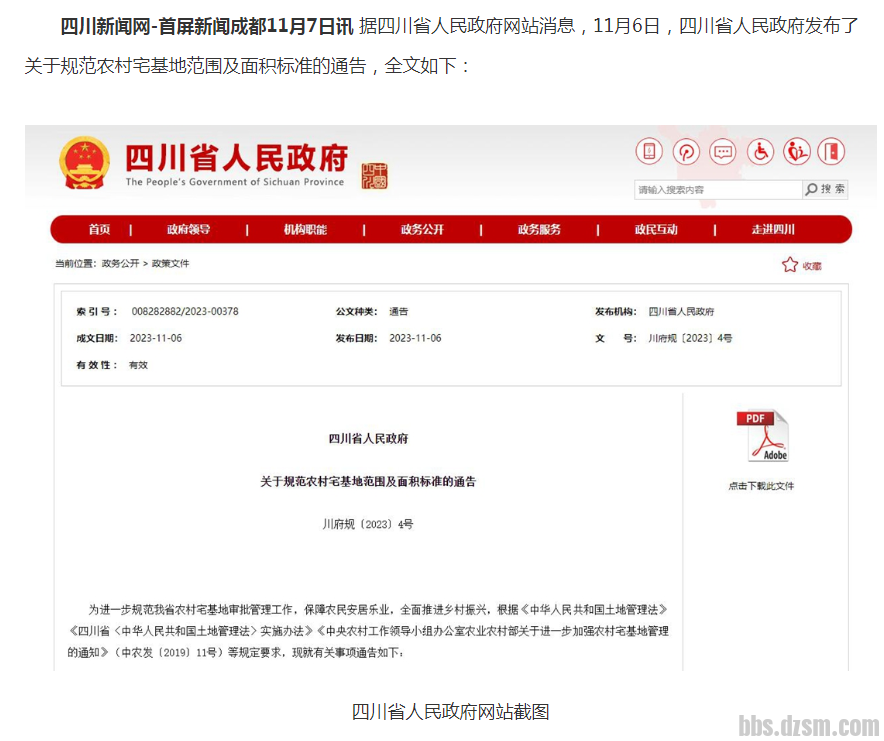Open the 政府领导 navigation menu item
The image size is (884, 741).
(188, 230)
